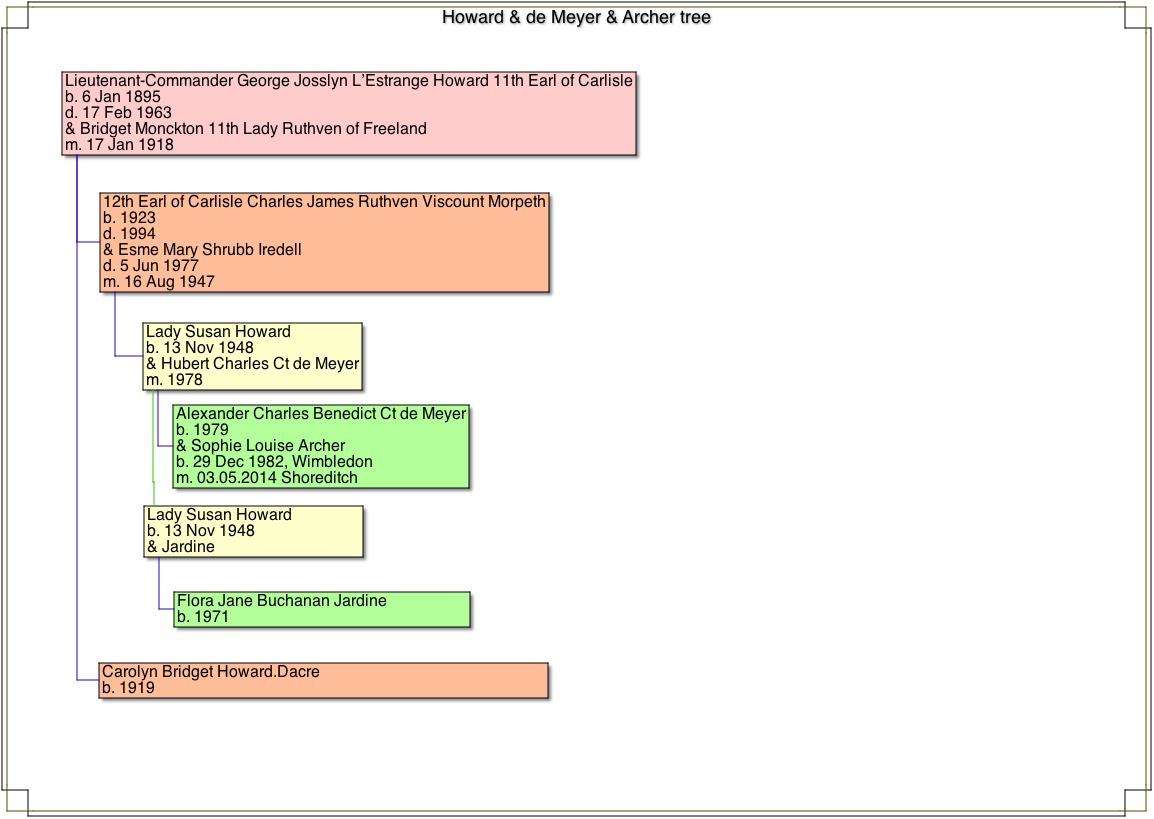The height and width of the screenshot is (819, 1154).
Task: Select Carolyn Bridget Howard.Dacre box
Action: pos(324,681)
